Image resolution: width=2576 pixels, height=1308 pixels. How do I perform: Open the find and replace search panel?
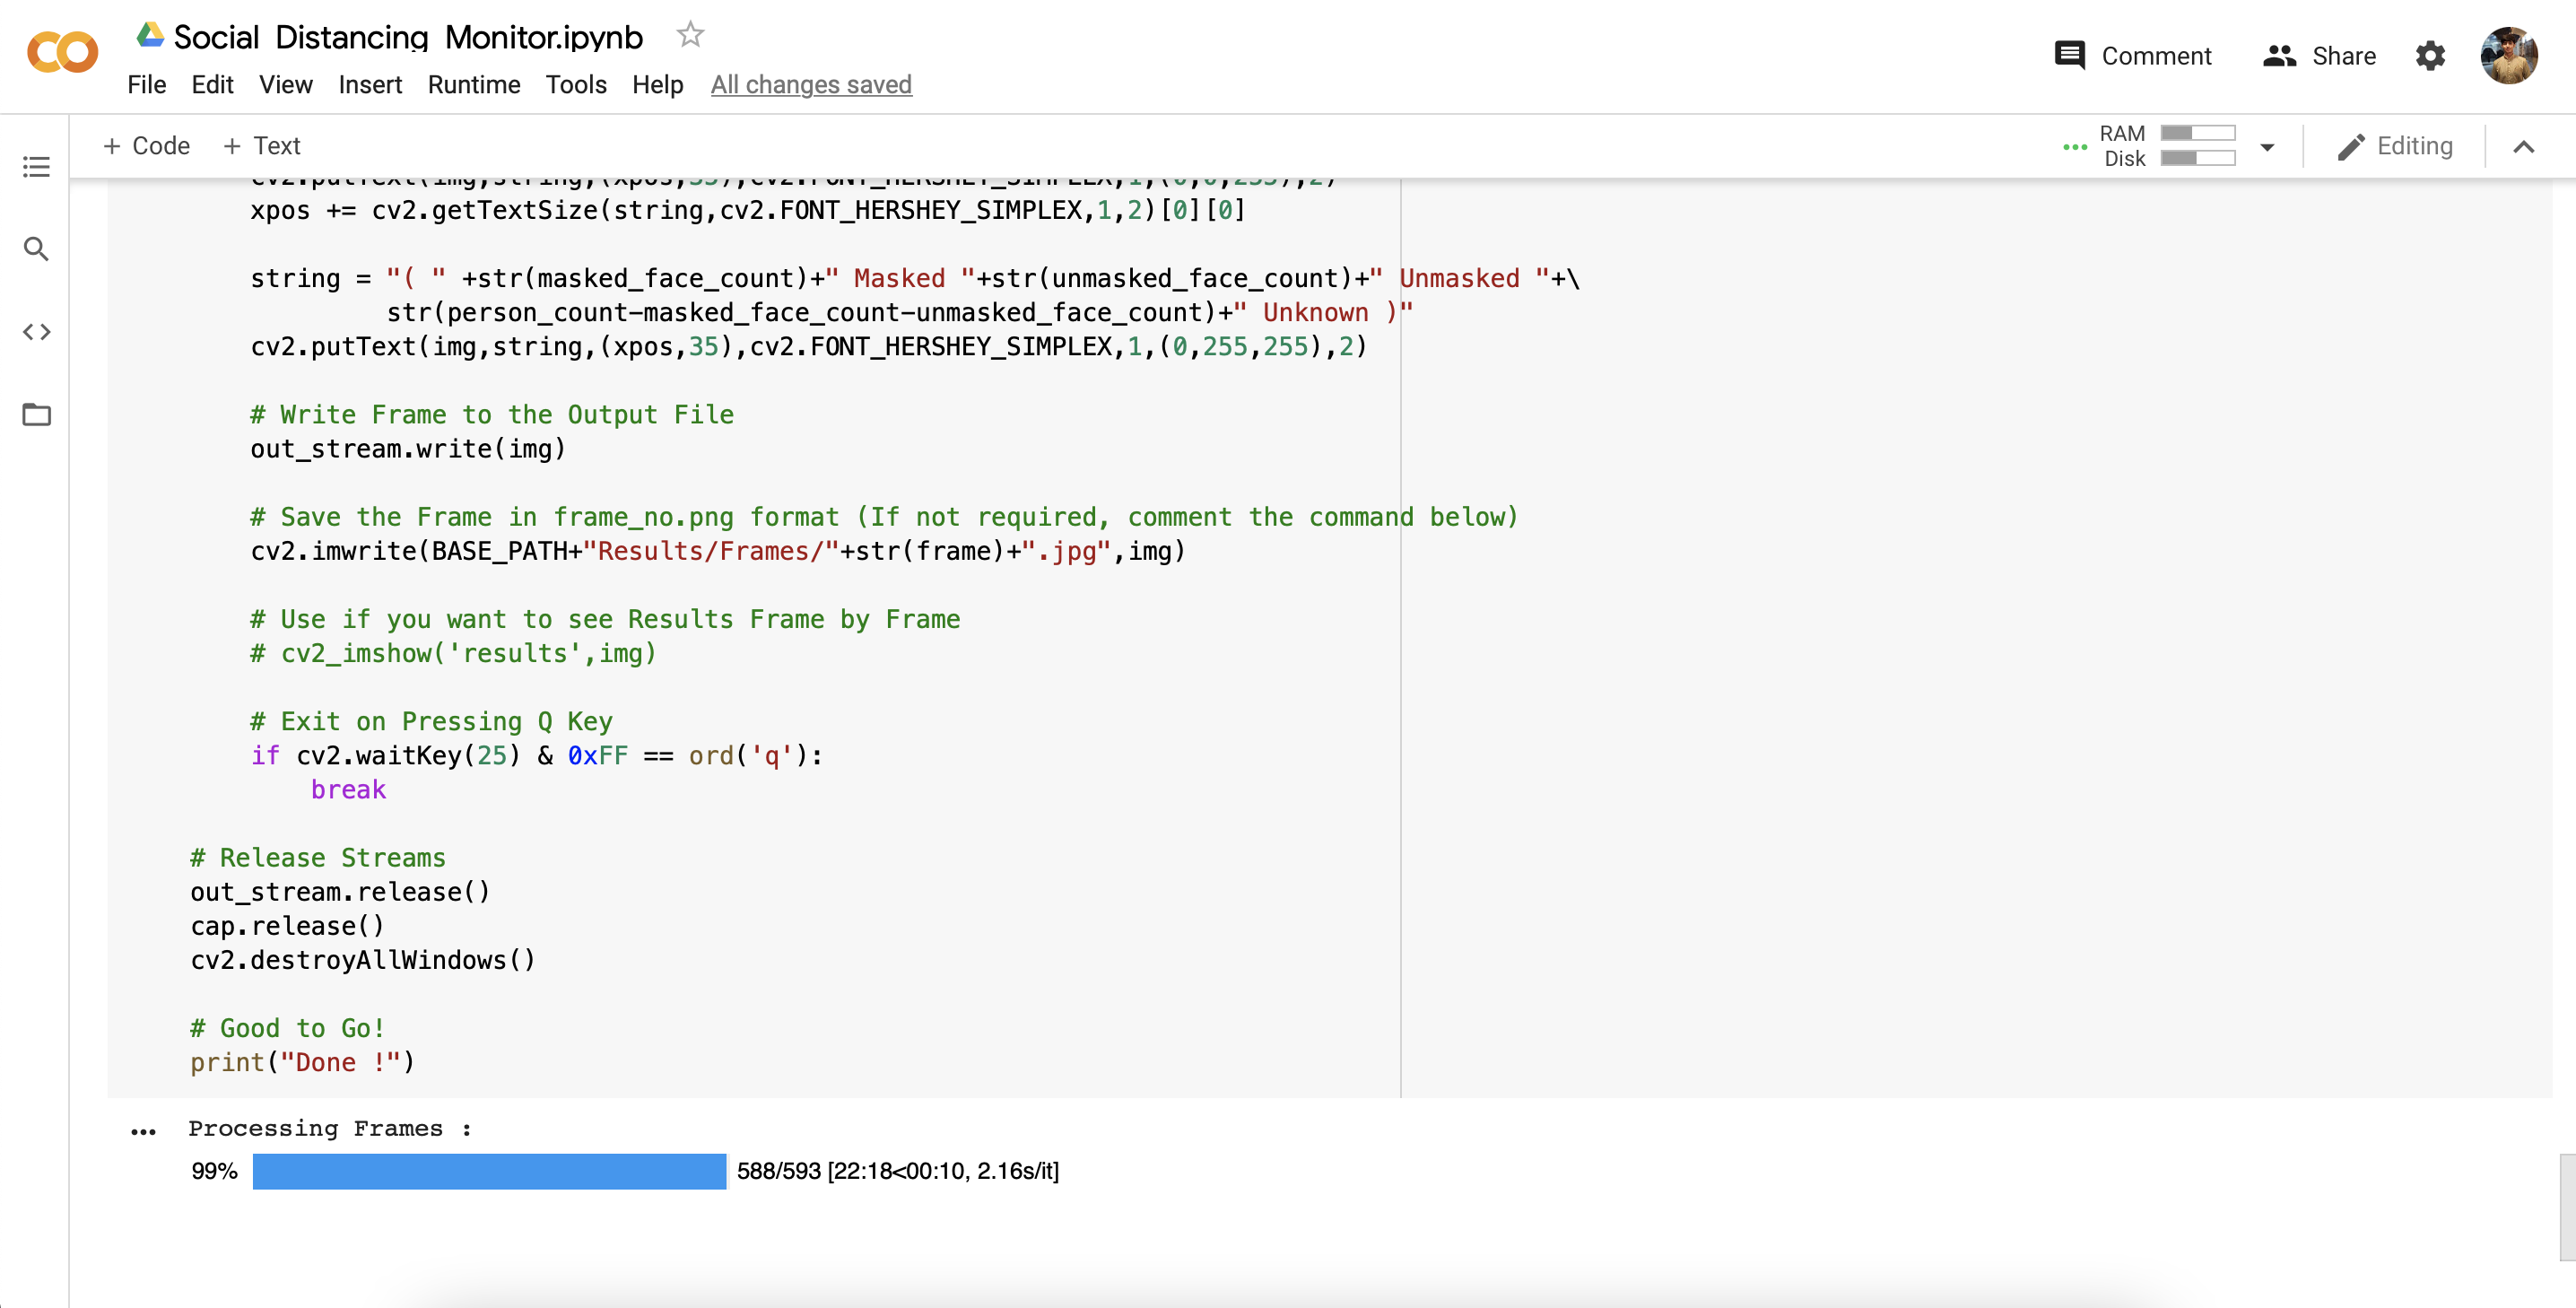[36, 249]
